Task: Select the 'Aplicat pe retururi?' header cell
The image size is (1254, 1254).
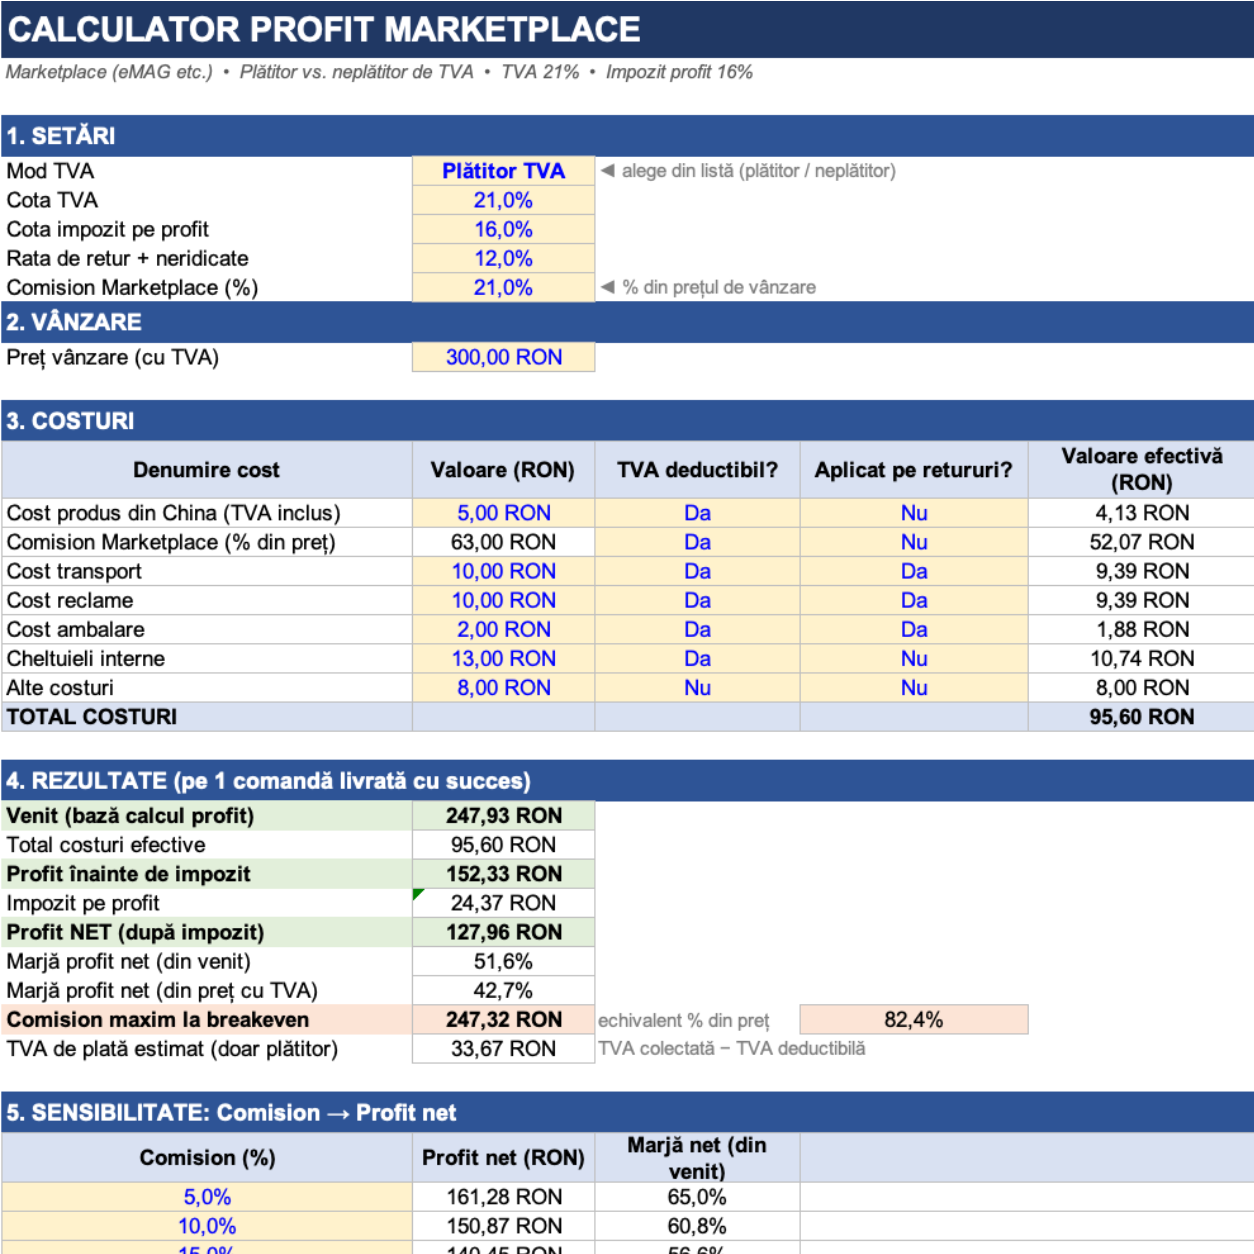Action: (914, 470)
